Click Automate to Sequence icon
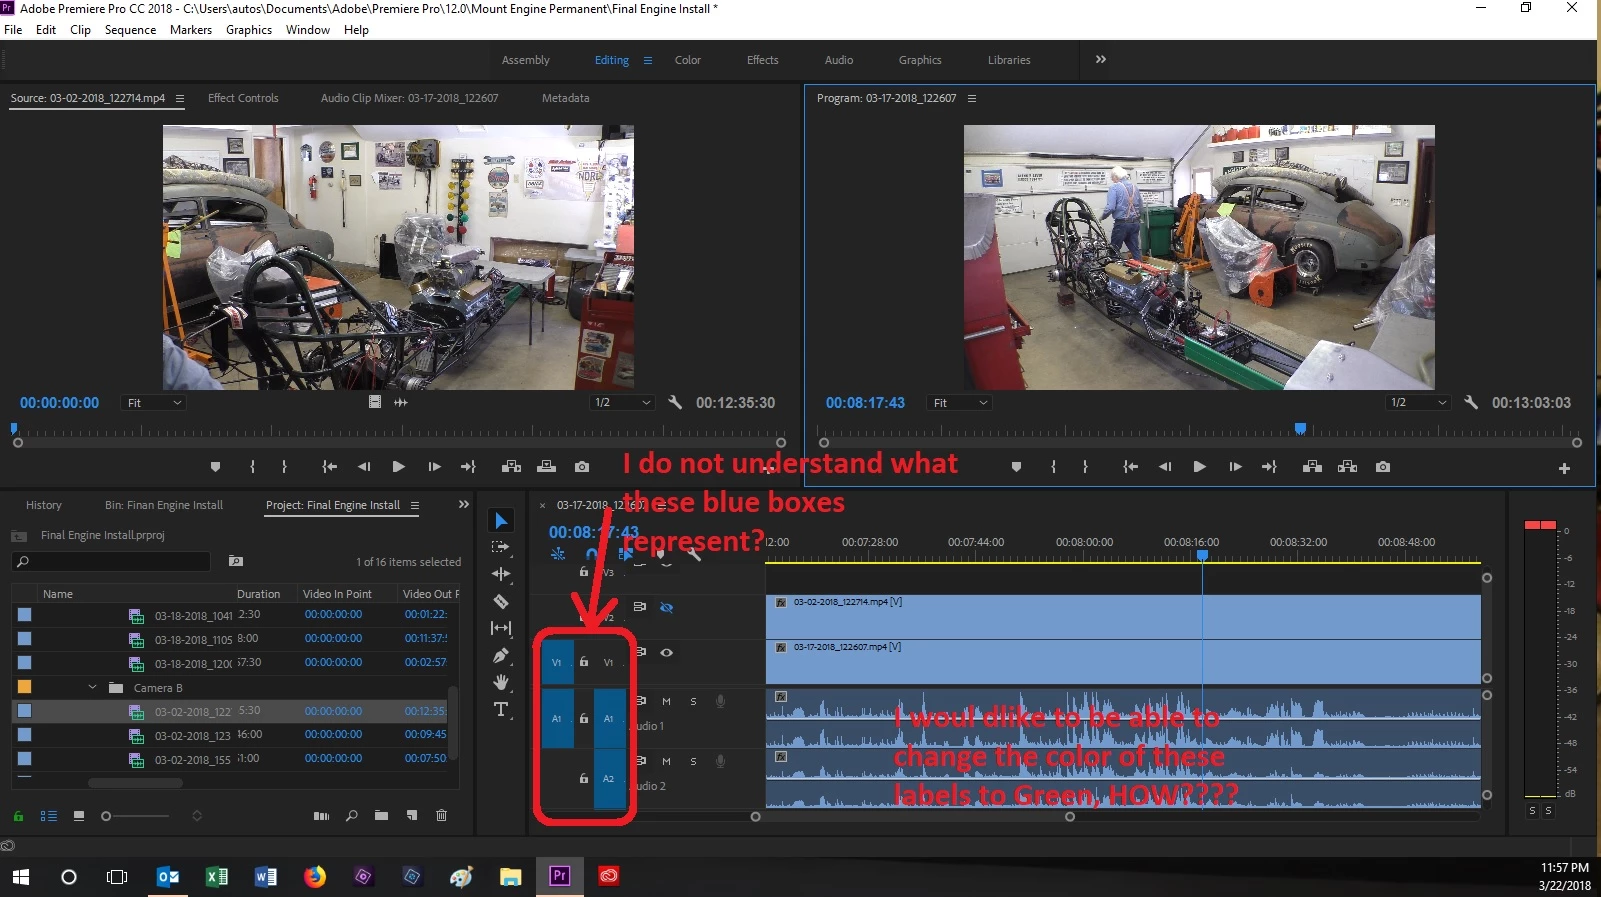This screenshot has width=1601, height=897. (321, 816)
